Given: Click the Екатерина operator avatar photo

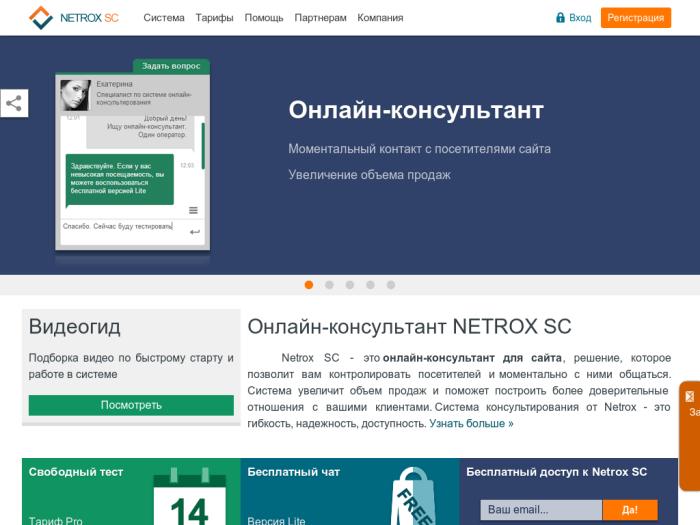Looking at the screenshot, I should pos(75,95).
